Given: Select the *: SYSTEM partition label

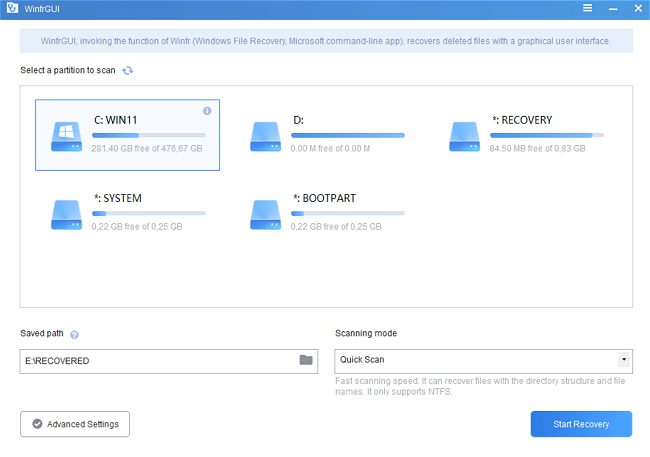Looking at the screenshot, I should [118, 198].
